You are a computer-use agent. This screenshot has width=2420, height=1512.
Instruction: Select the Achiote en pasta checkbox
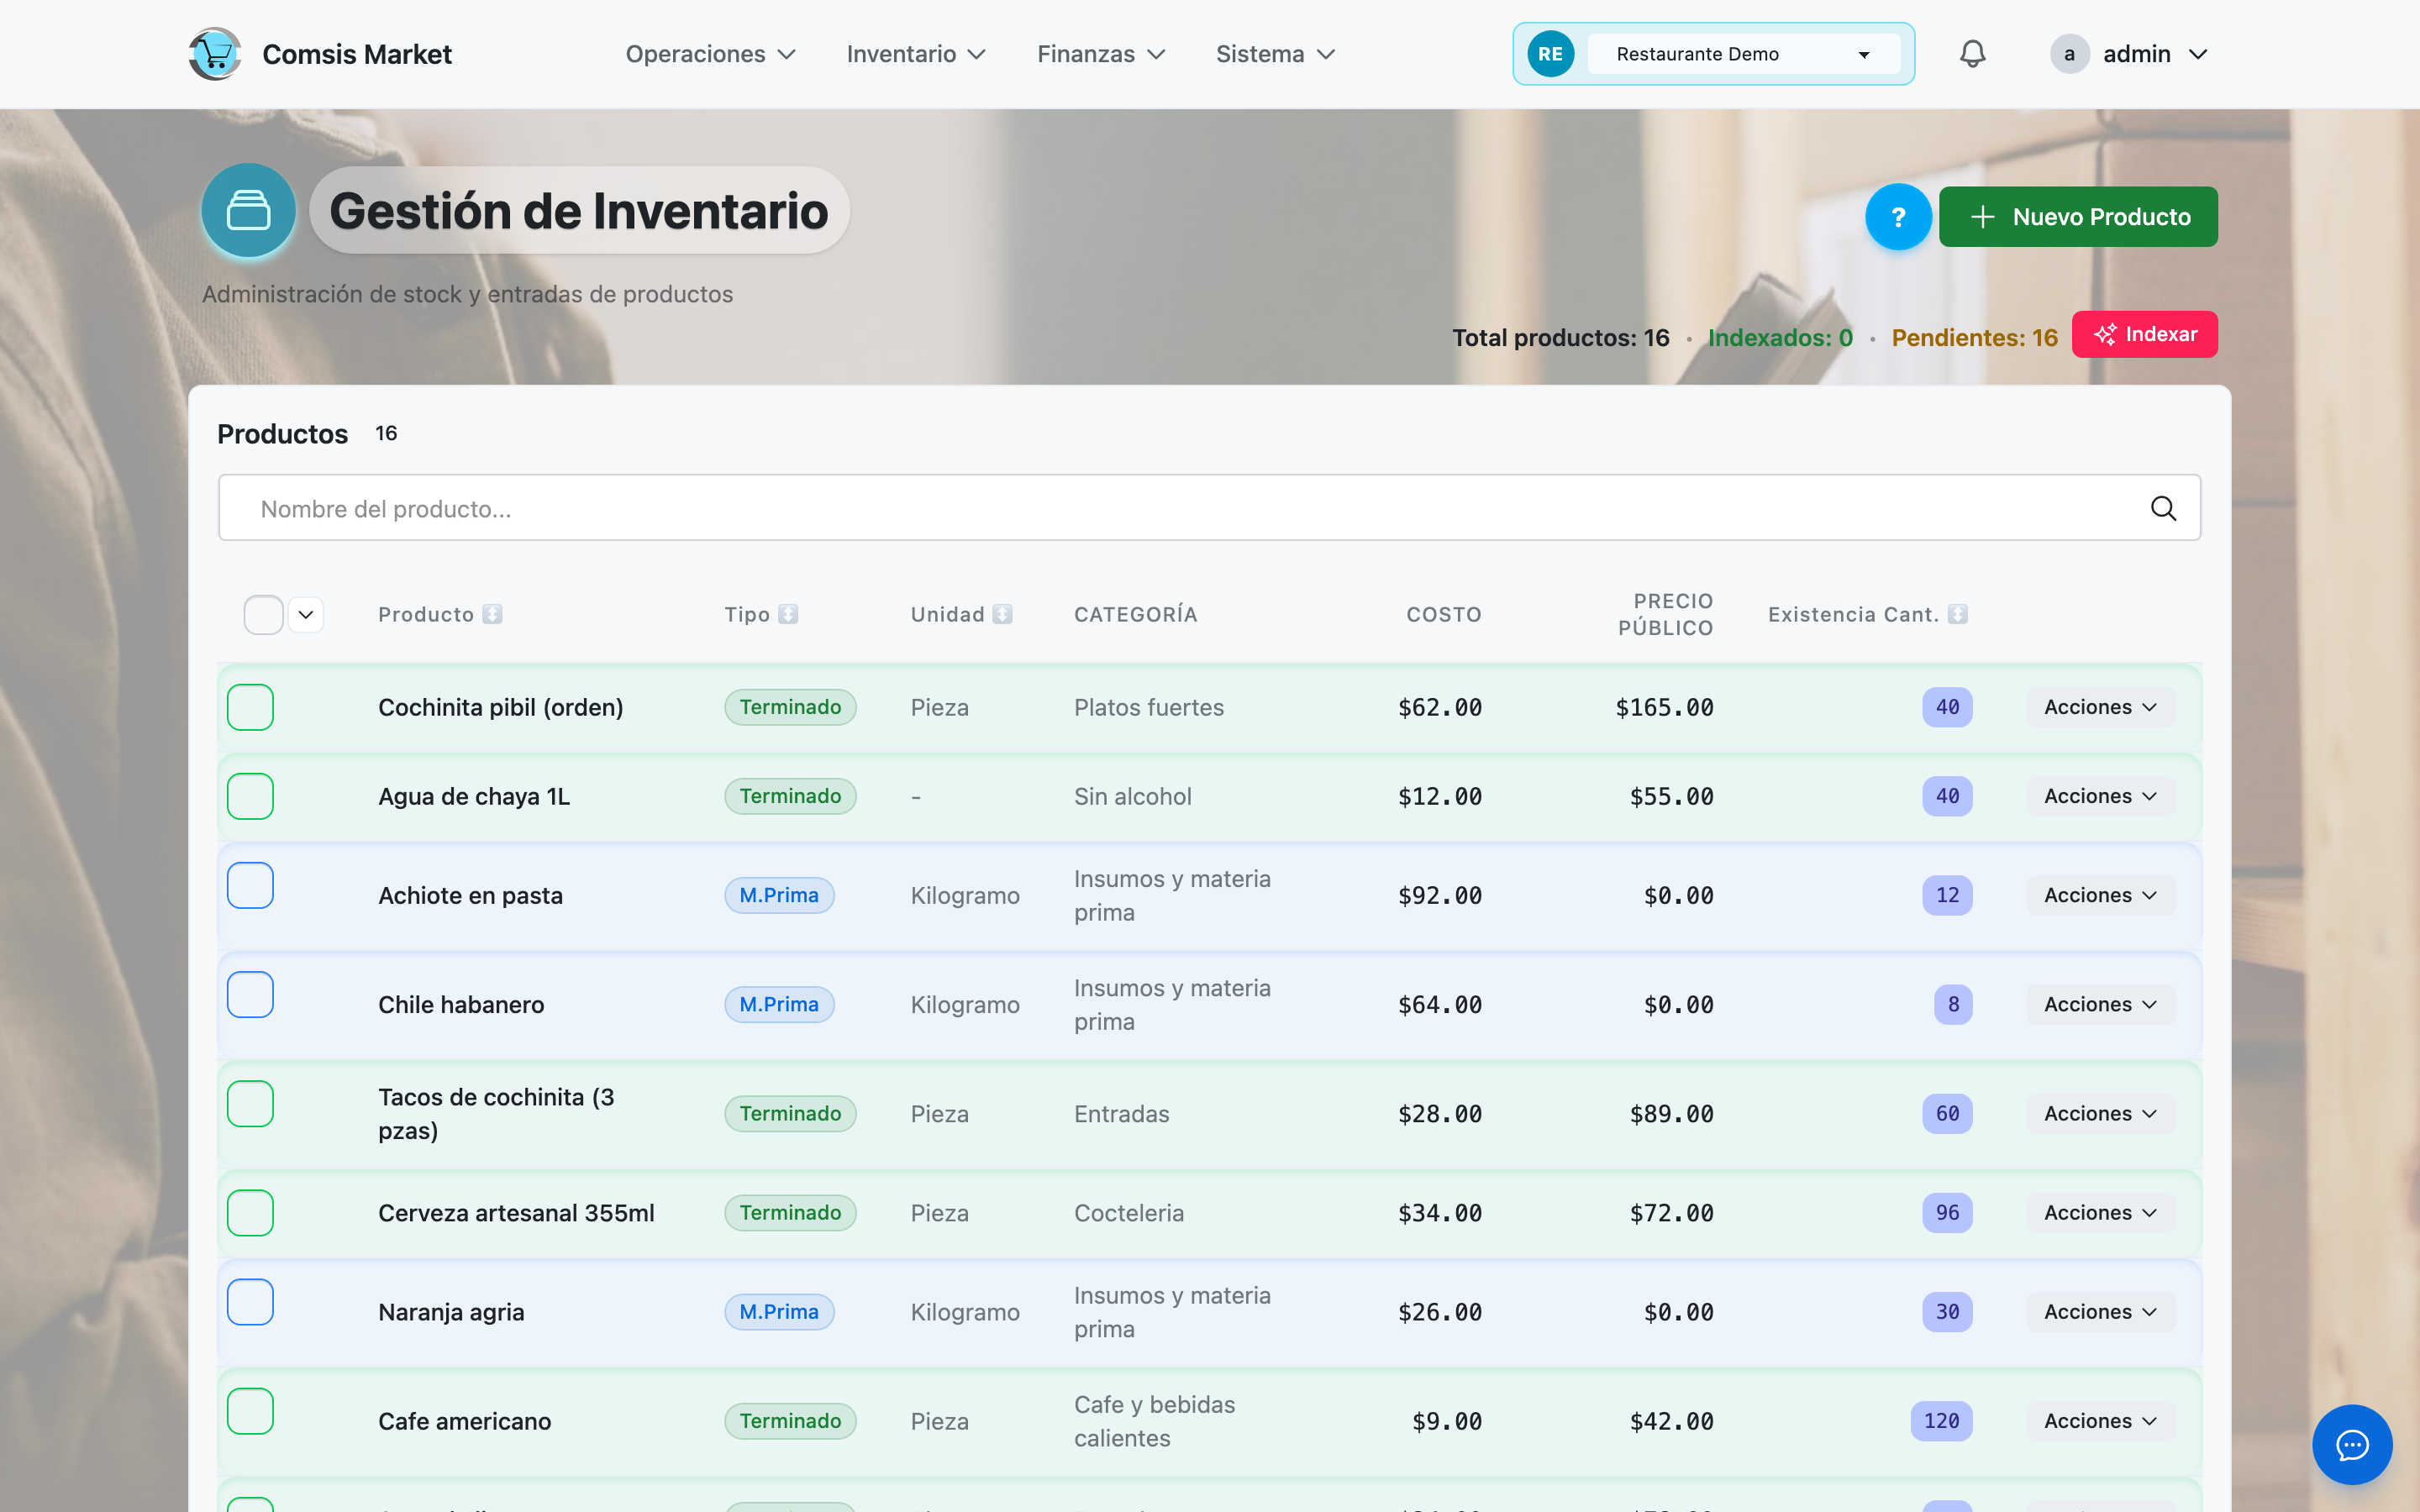(x=250, y=885)
